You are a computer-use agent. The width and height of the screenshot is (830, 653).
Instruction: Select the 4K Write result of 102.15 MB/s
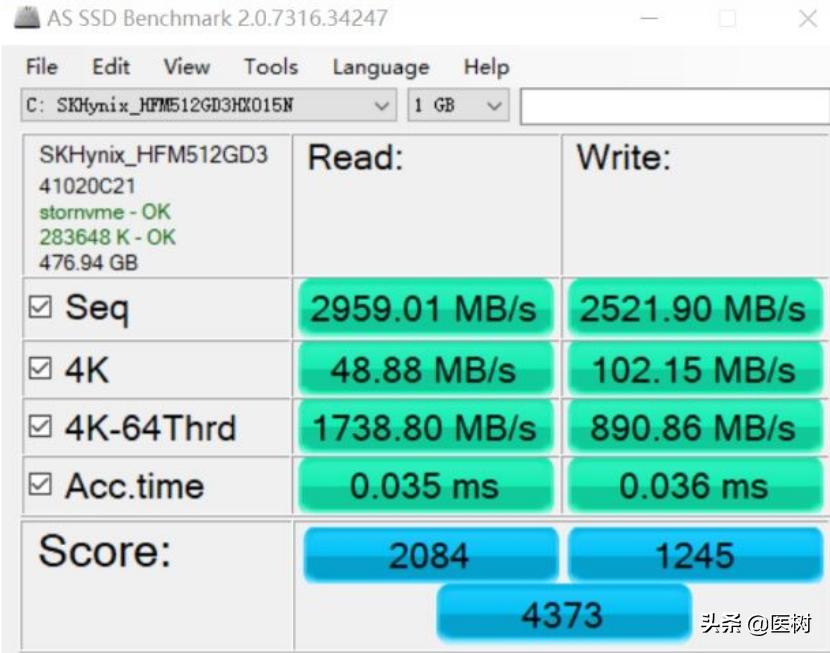click(x=695, y=368)
